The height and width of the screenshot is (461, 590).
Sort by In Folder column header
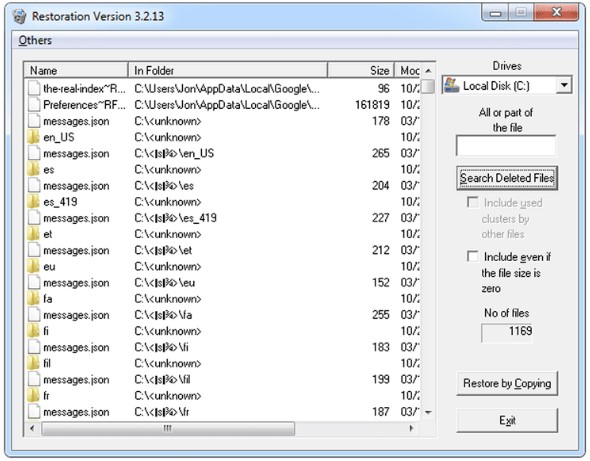point(228,70)
